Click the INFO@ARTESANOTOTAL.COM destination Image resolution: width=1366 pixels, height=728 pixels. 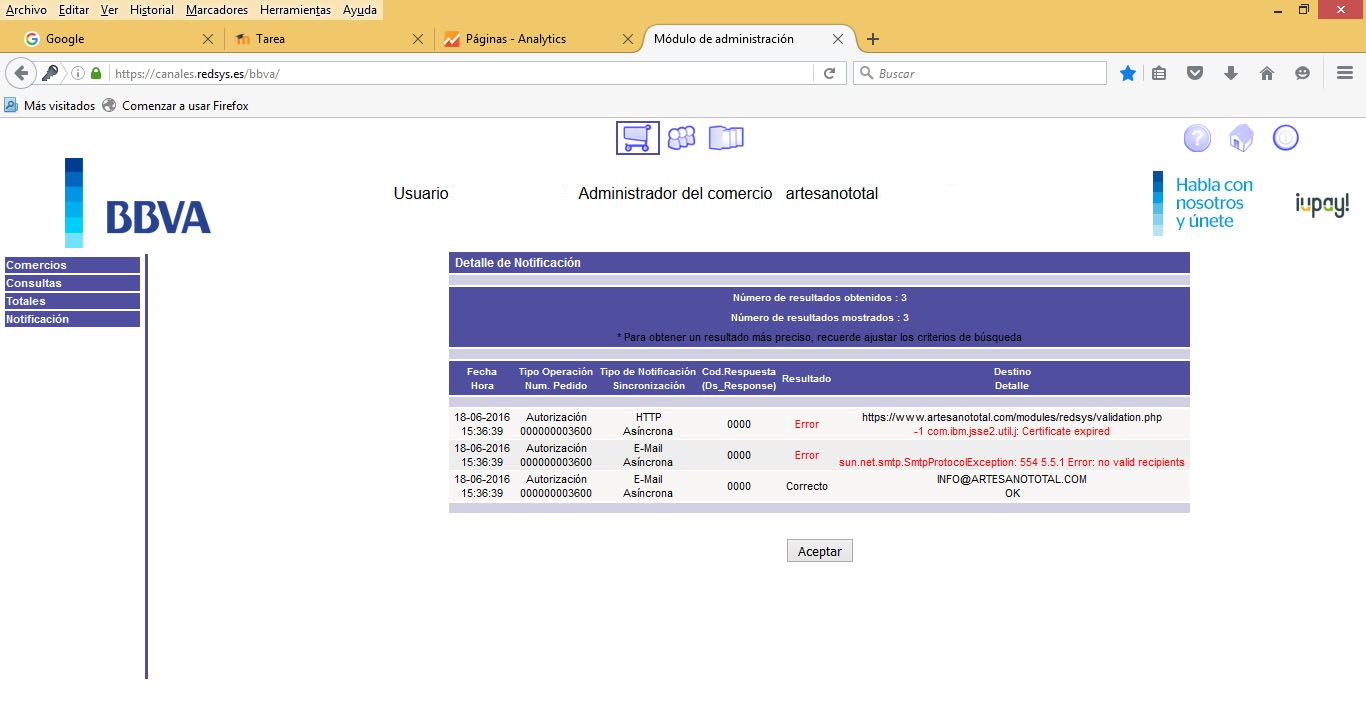[x=1012, y=479]
